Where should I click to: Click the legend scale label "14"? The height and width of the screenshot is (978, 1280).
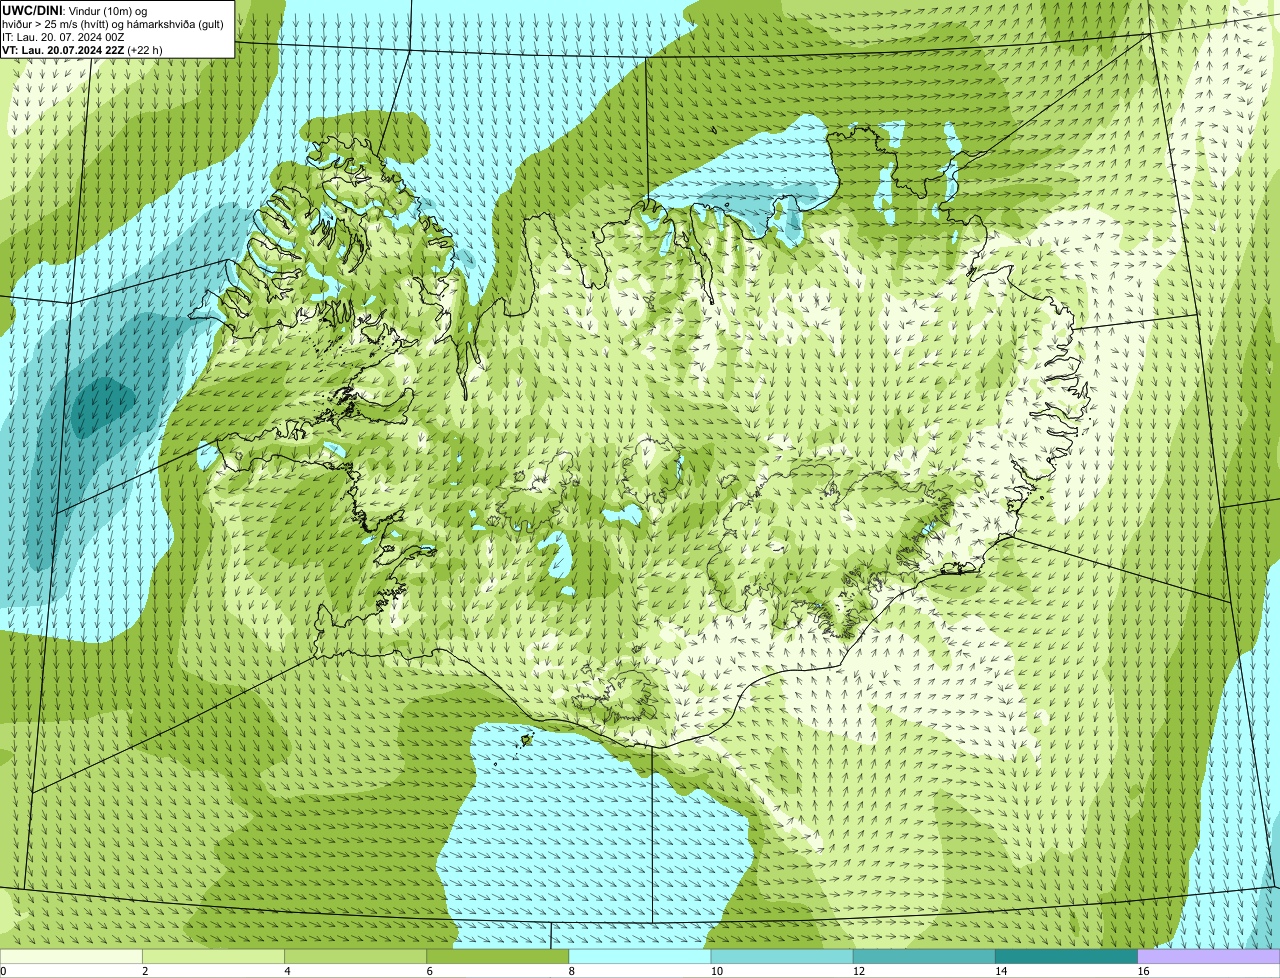tap(1001, 971)
